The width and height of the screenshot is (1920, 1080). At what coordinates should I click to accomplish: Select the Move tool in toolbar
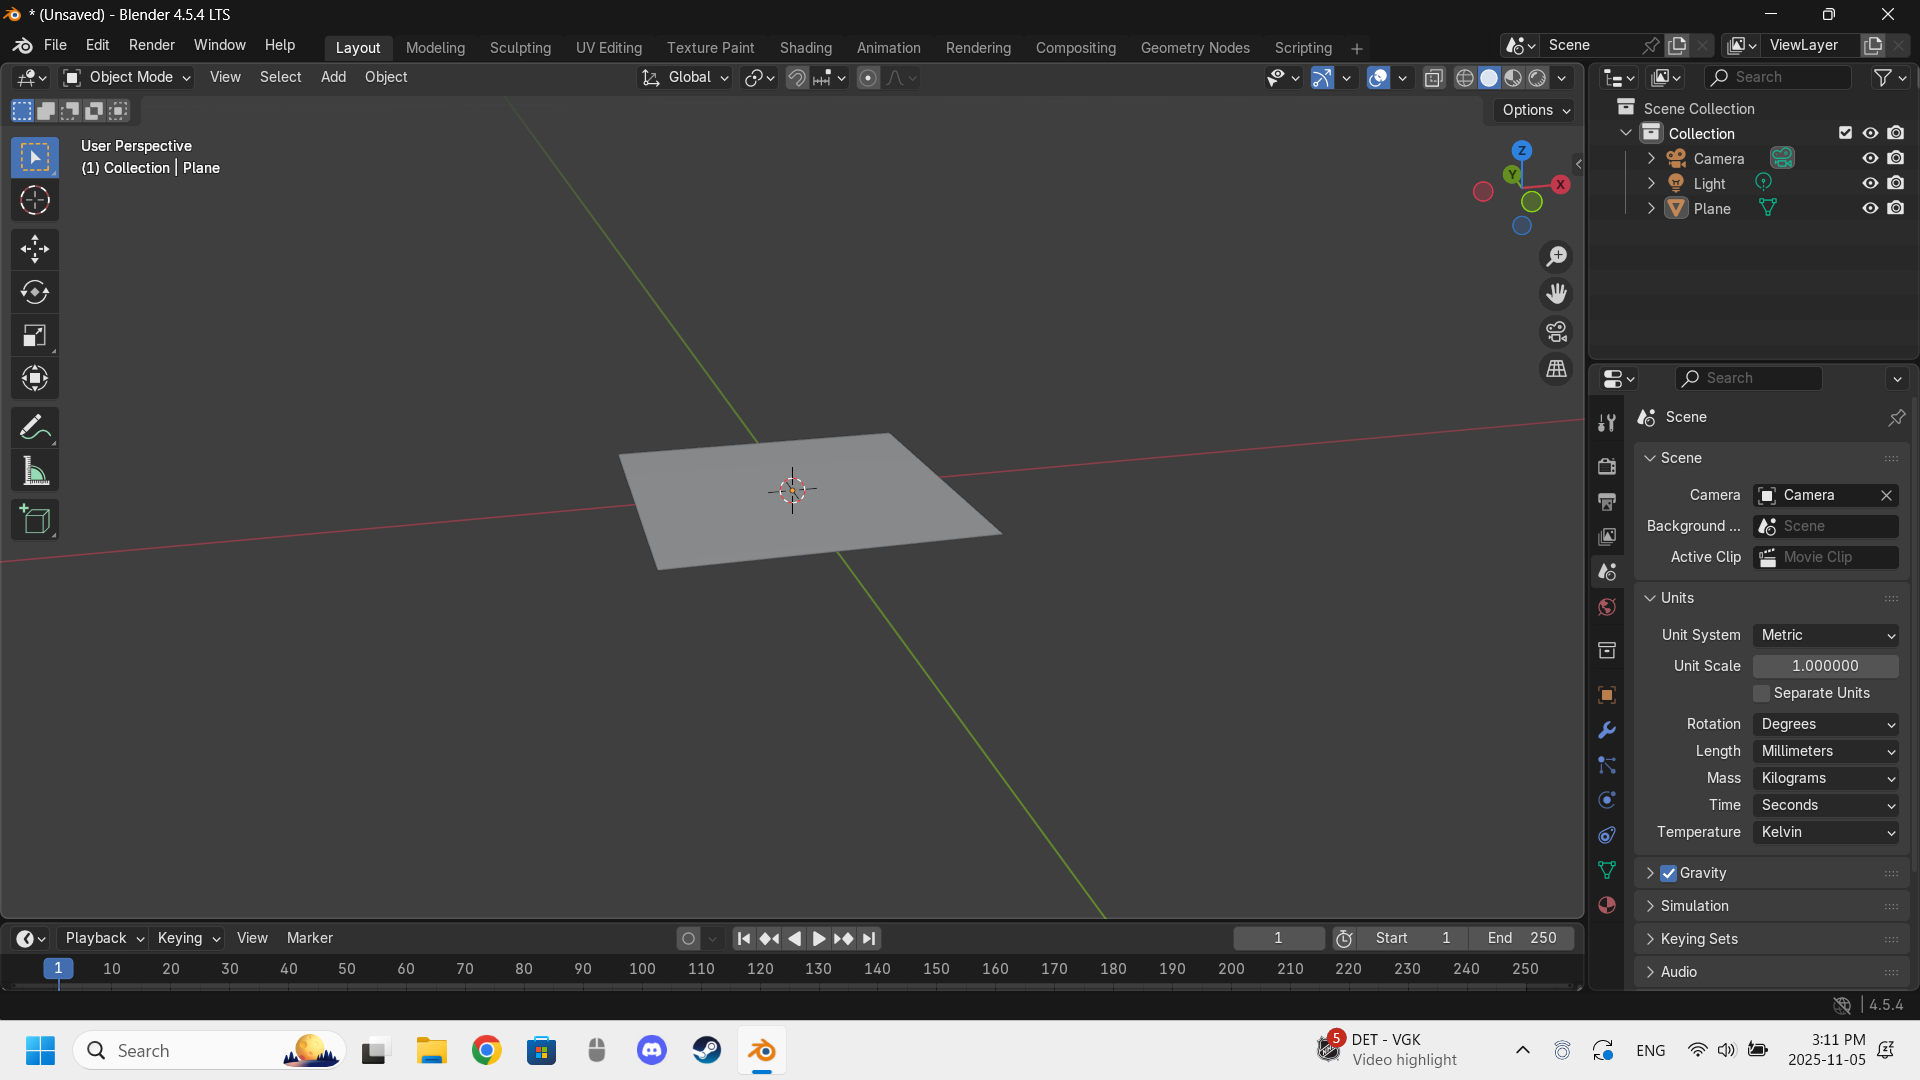tap(35, 249)
